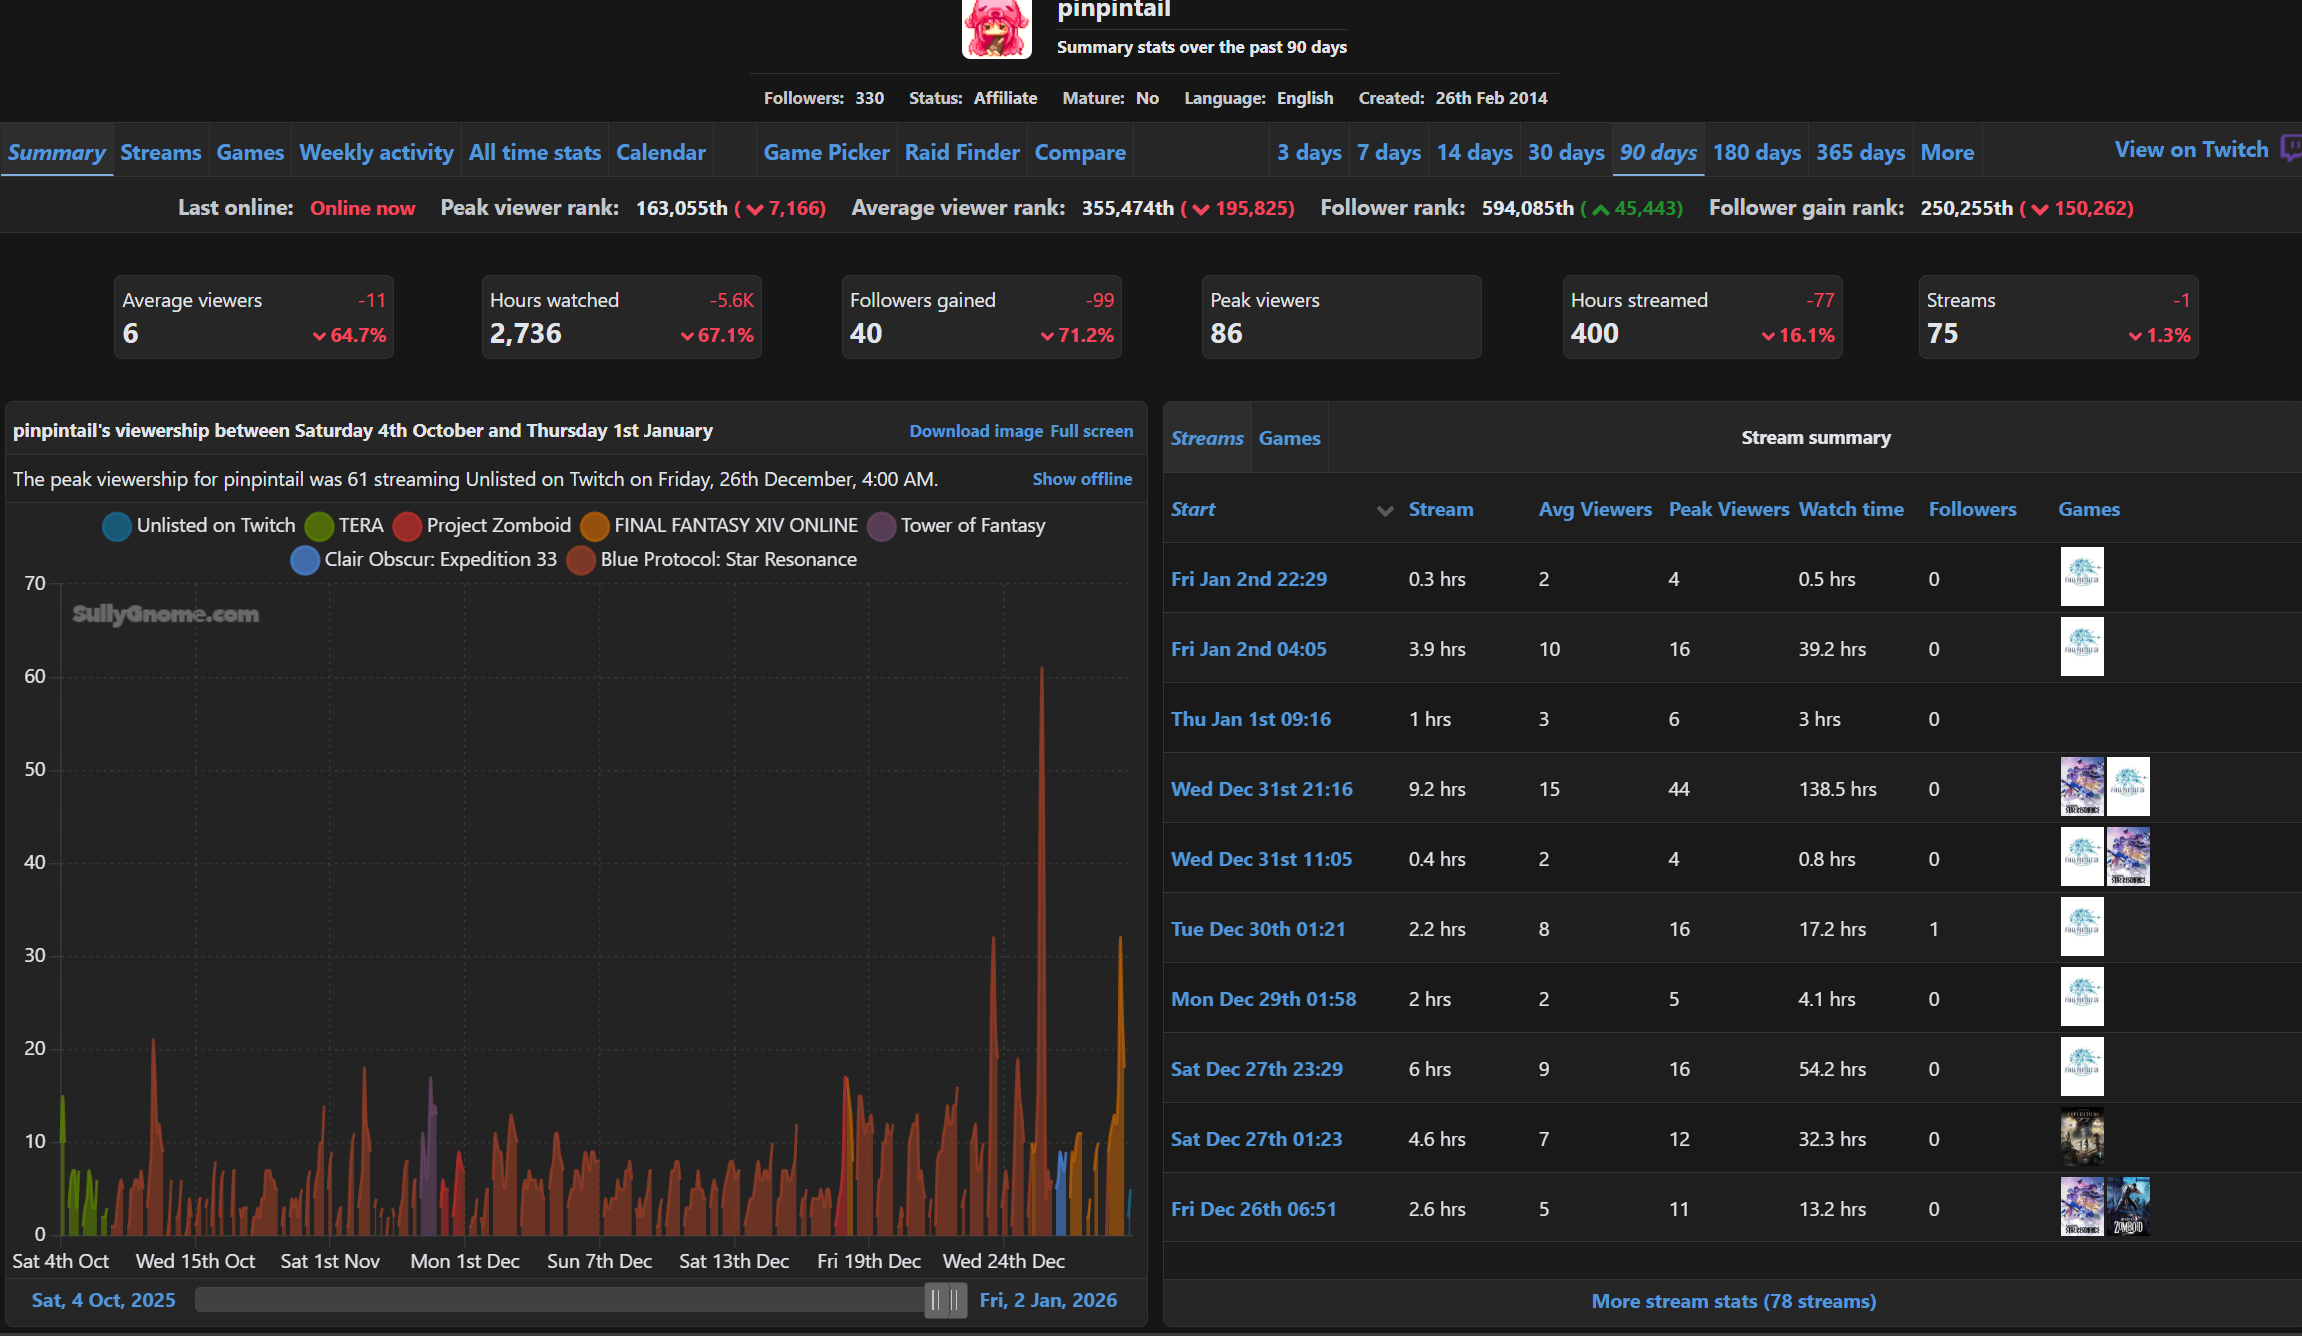Sort the table by Peak Viewers
The height and width of the screenshot is (1336, 2302).
[1728, 509]
